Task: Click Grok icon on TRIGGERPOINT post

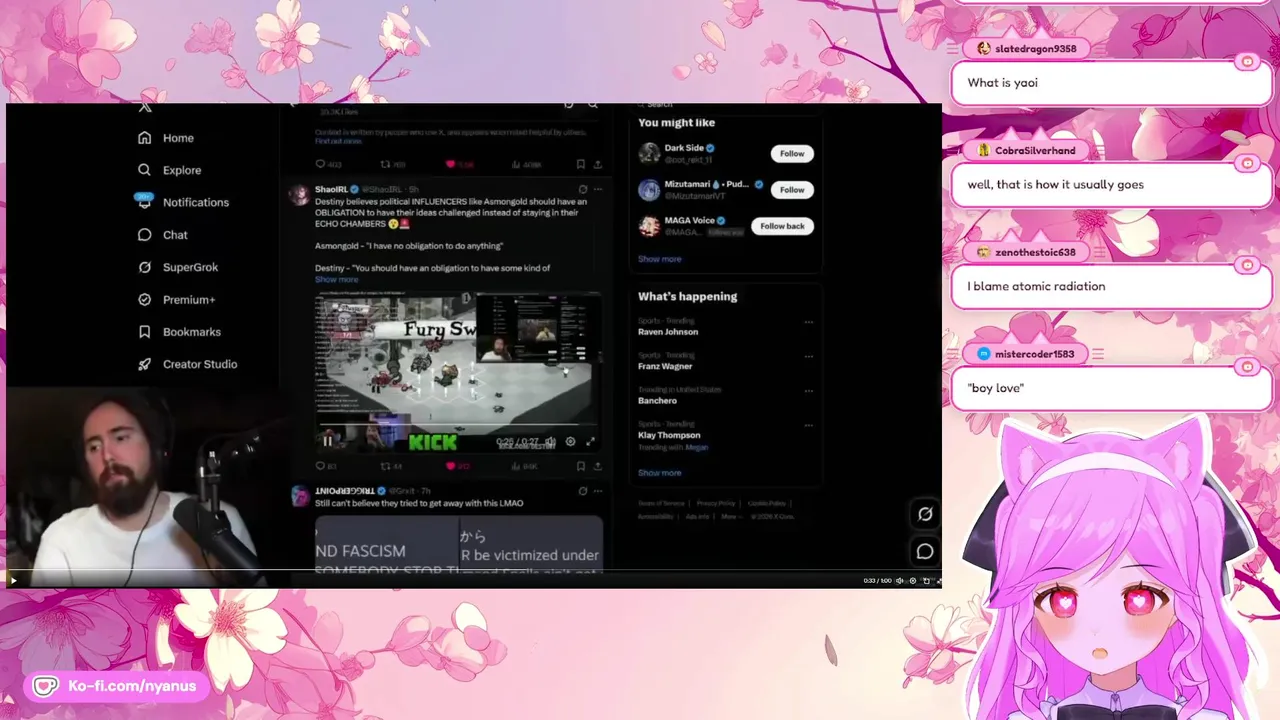Action: 582,491
